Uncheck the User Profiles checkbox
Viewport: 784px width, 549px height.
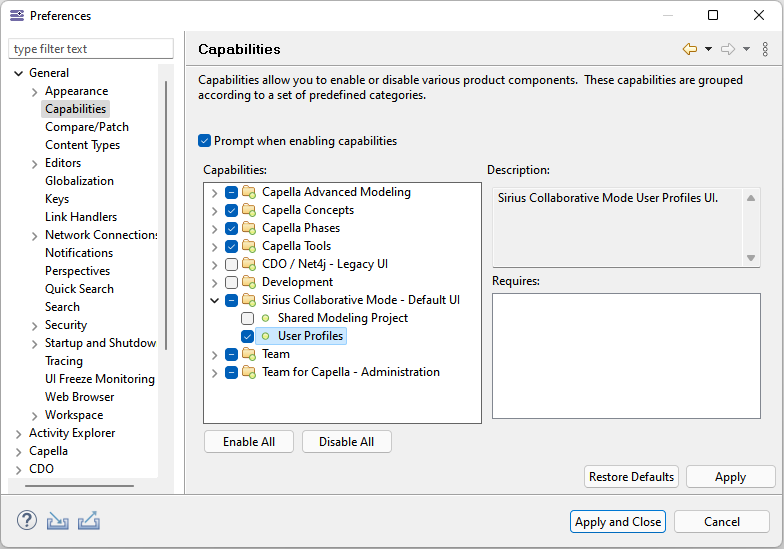point(247,336)
